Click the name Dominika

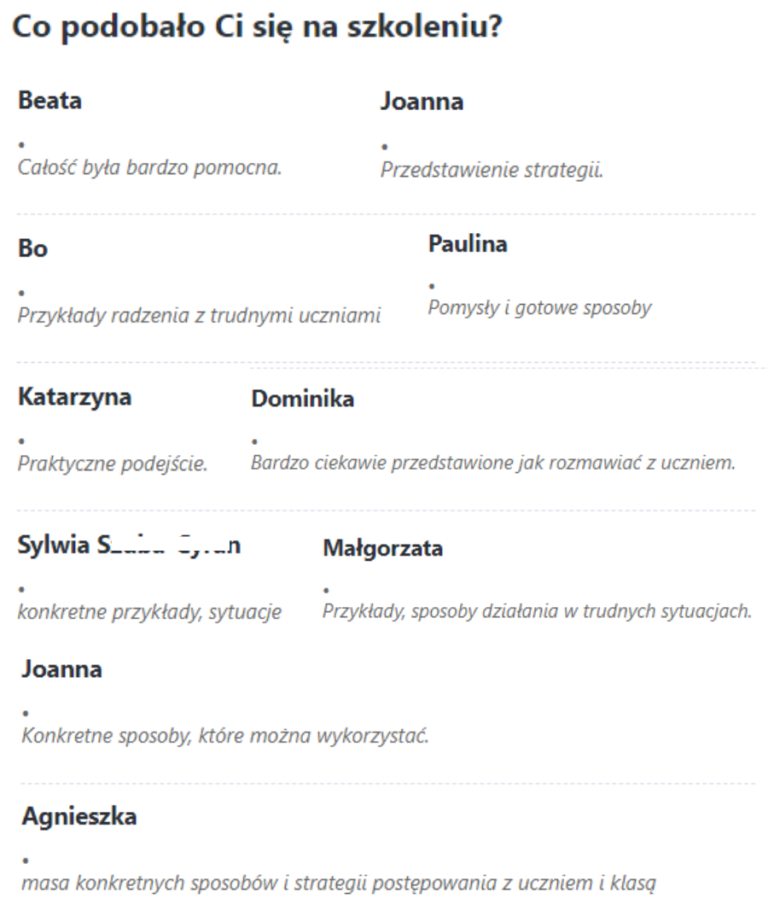click(302, 400)
